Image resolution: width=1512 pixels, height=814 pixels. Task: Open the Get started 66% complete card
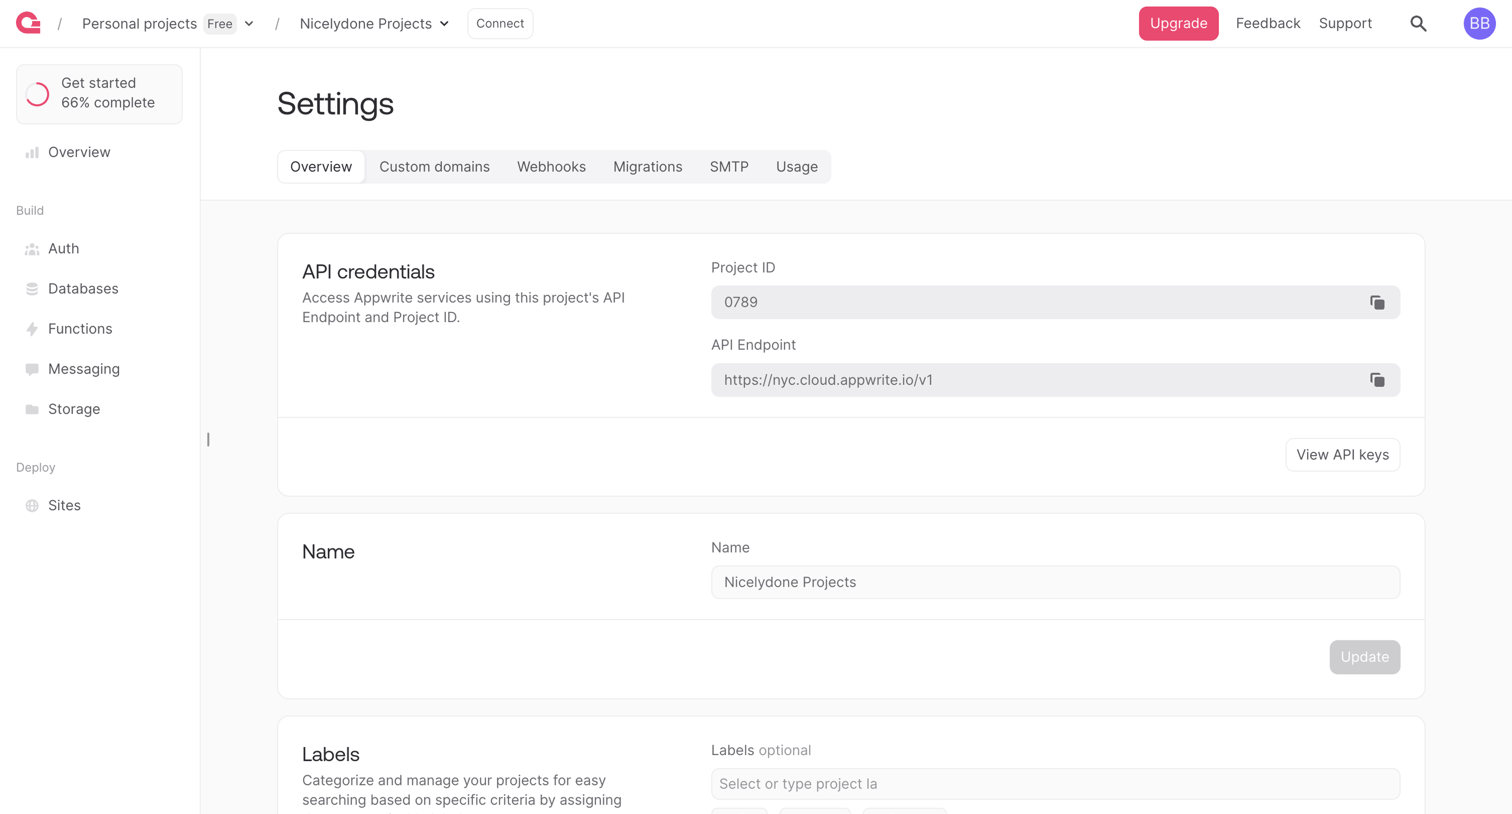coord(99,94)
